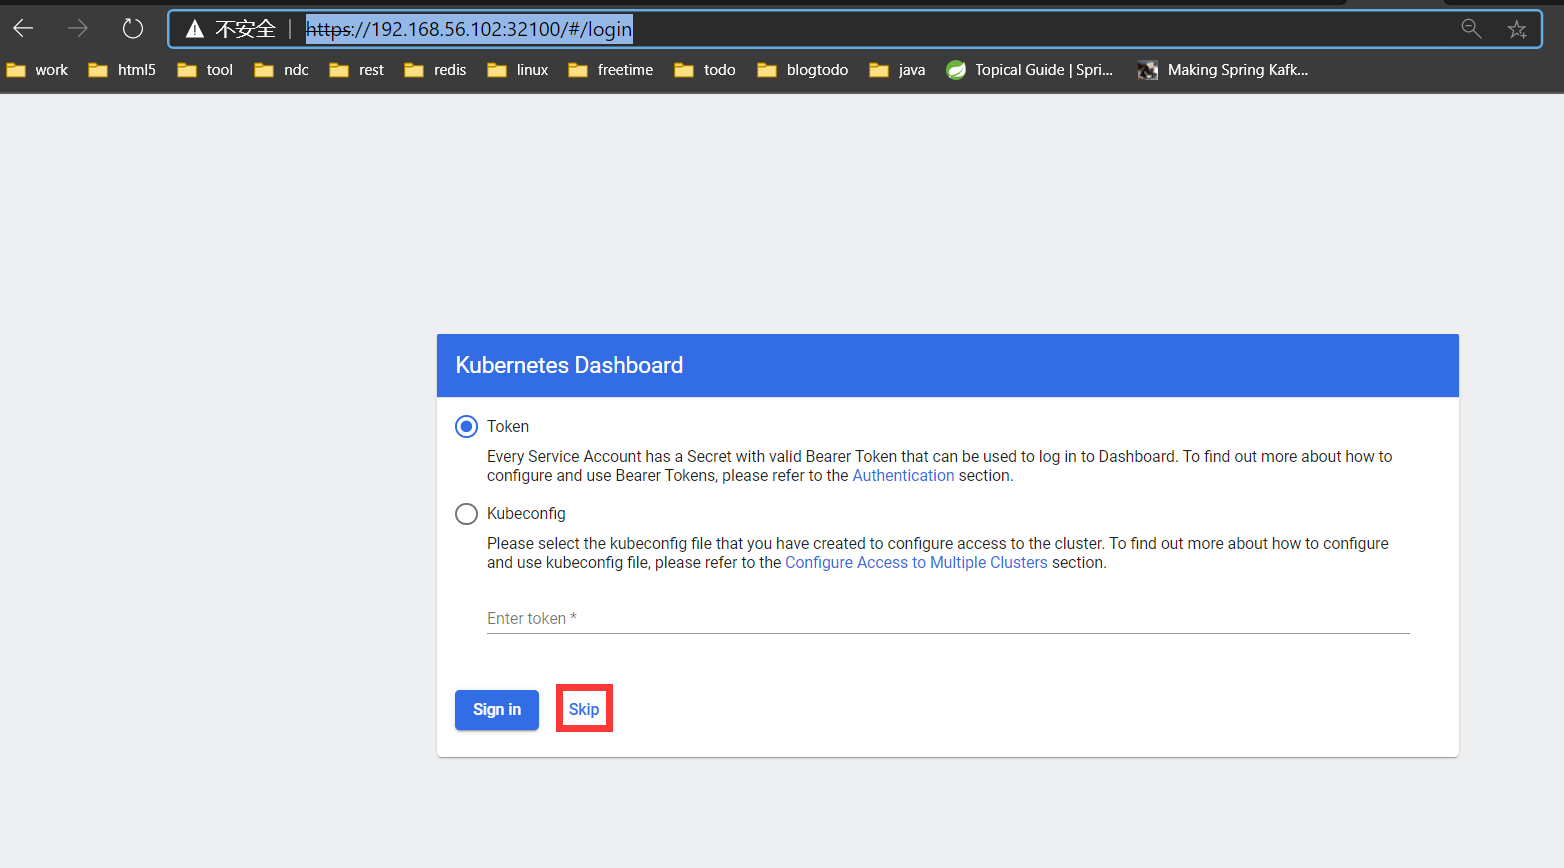Focus the Enter token input field
This screenshot has height=868, width=1564.
[x=948, y=619]
